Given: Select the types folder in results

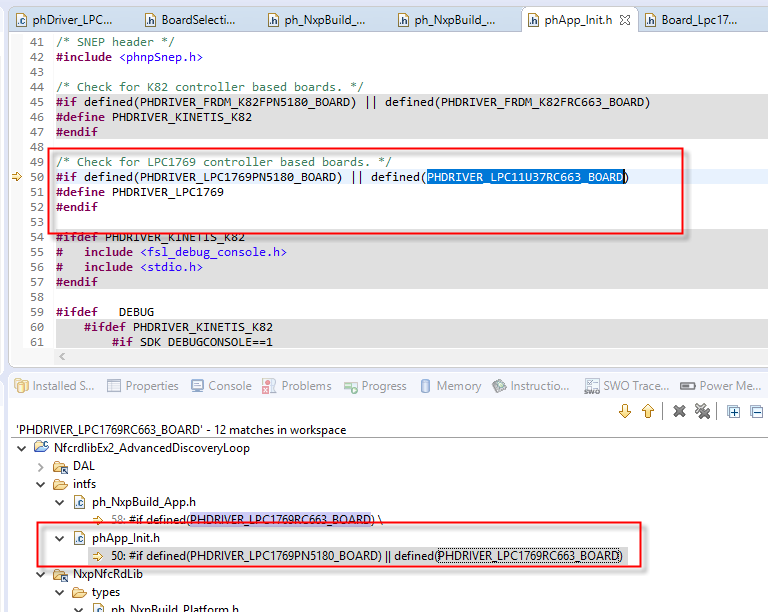Looking at the screenshot, I should [x=106, y=592].
